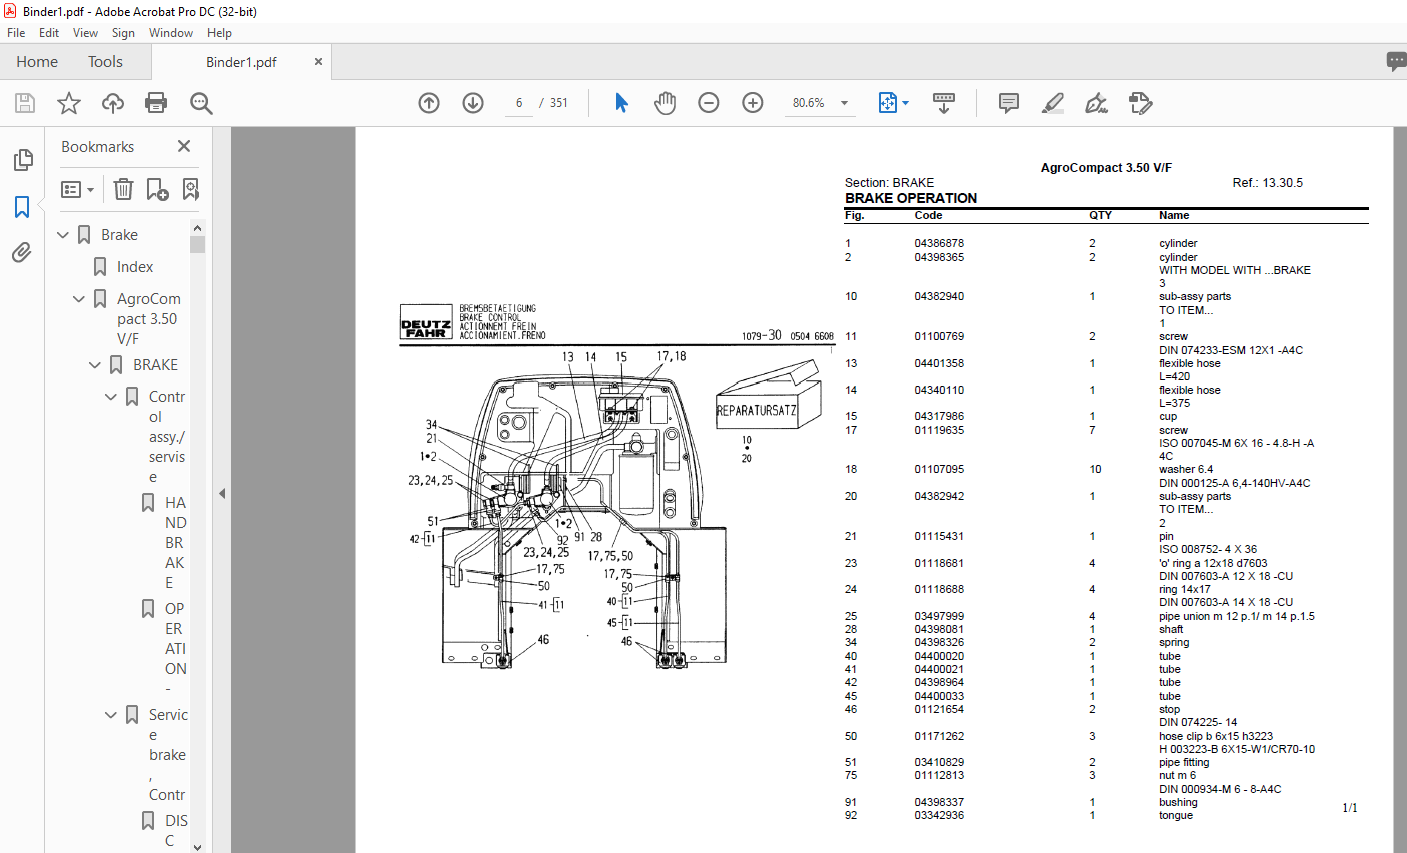Screen dimensions: 1407x853
Task: Add bookmark star icon in toolbar
Action: 69,103
